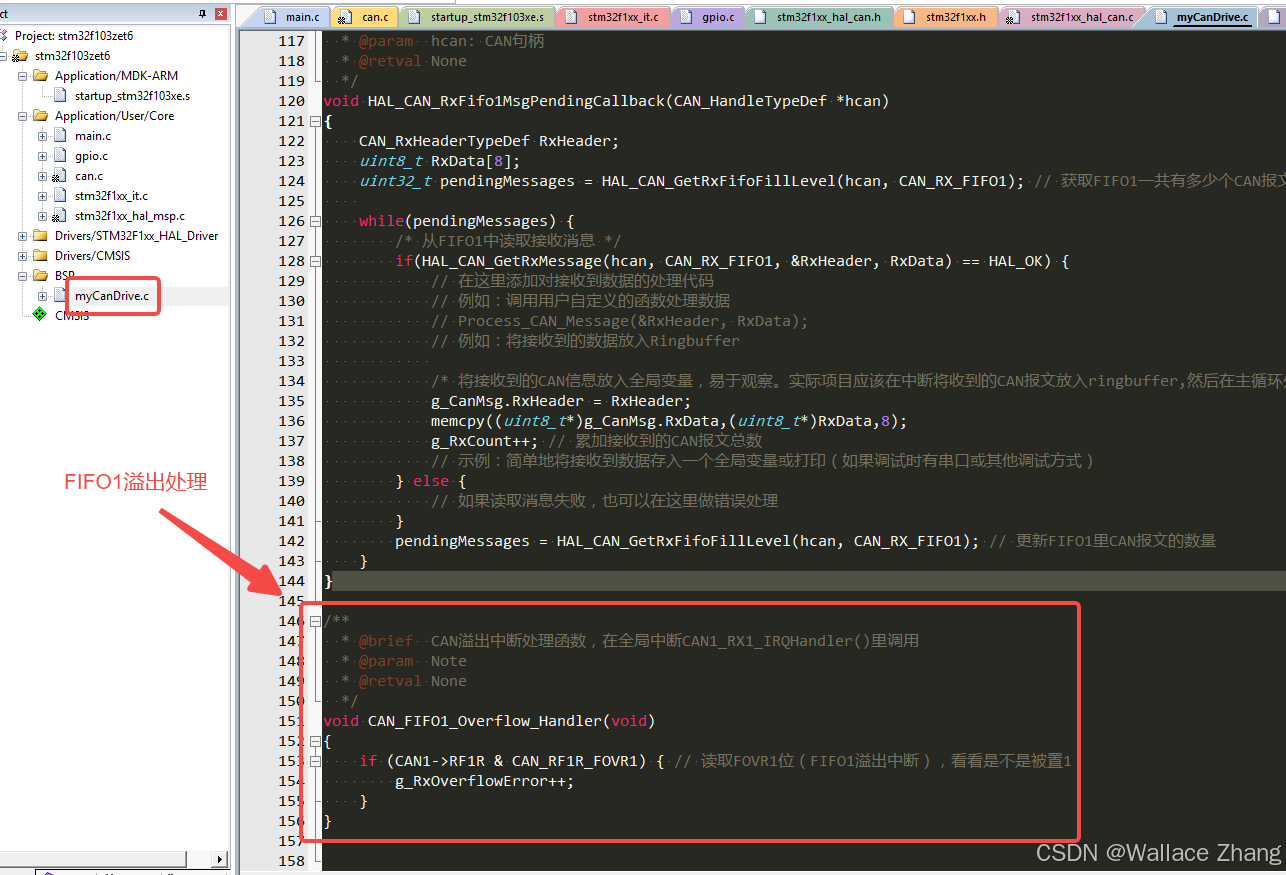
Task: Click the Application/User/Core folder icon
Action: point(40,116)
